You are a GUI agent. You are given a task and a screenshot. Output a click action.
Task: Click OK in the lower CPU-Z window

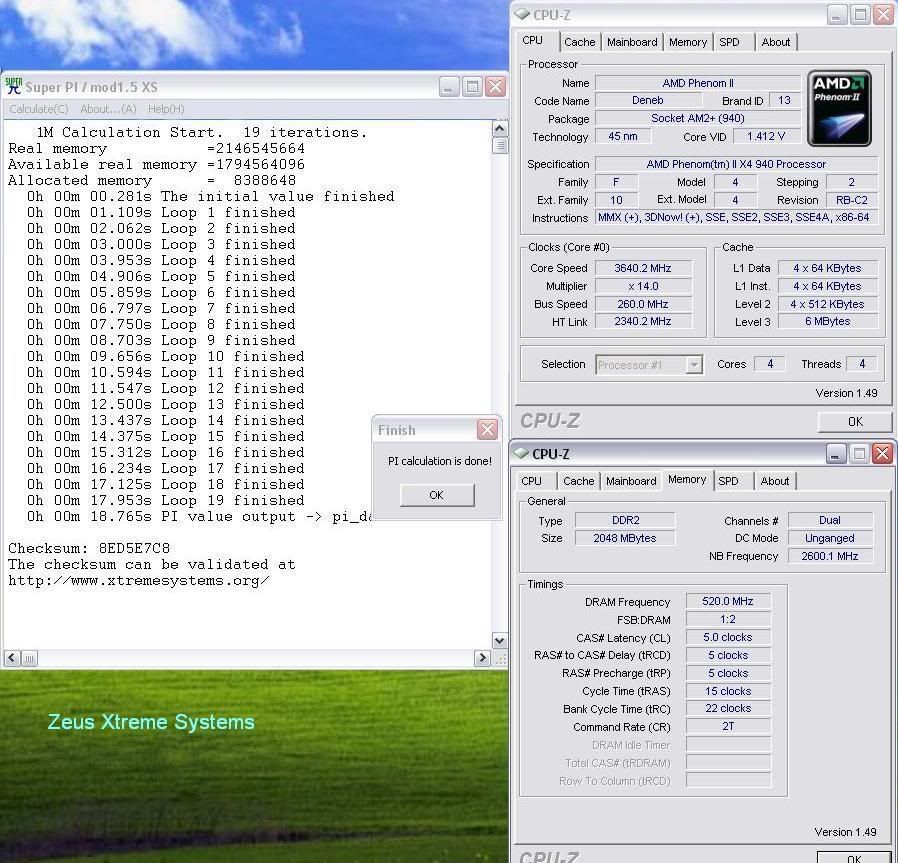click(854, 857)
